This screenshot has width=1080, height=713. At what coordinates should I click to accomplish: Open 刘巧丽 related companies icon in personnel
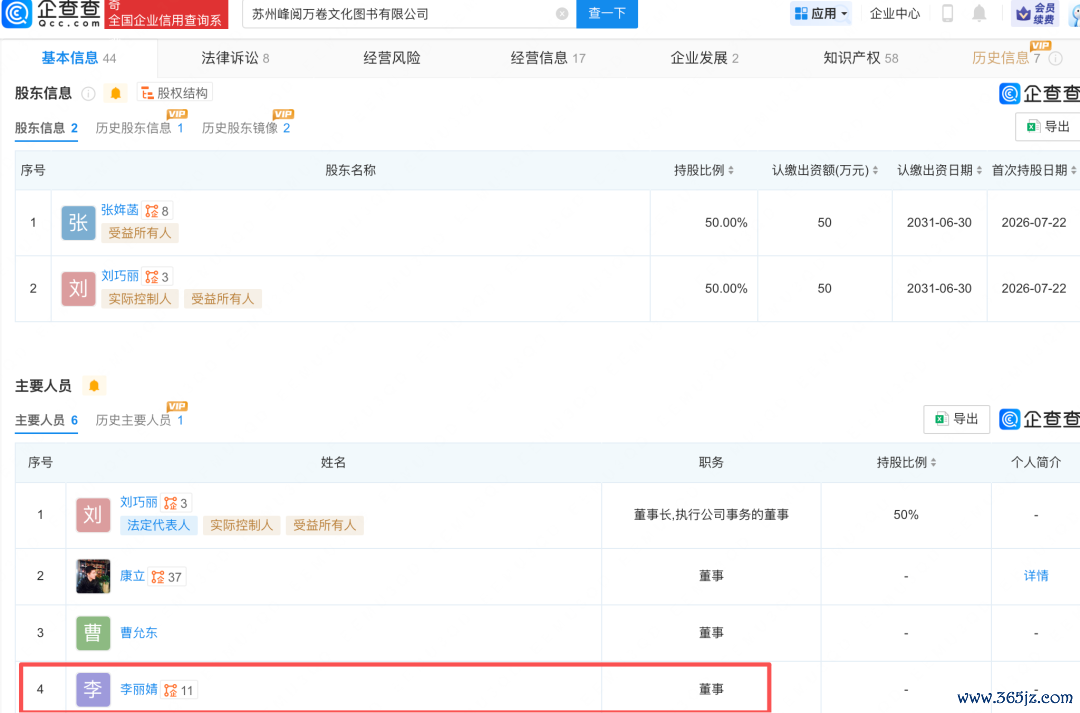pos(176,503)
